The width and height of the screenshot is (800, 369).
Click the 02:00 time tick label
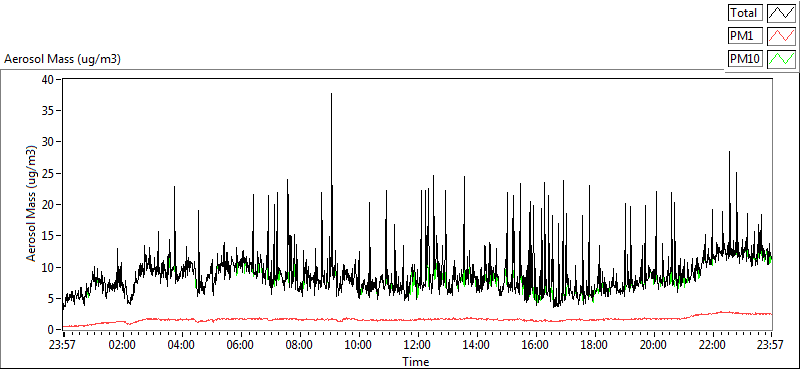coord(122,344)
